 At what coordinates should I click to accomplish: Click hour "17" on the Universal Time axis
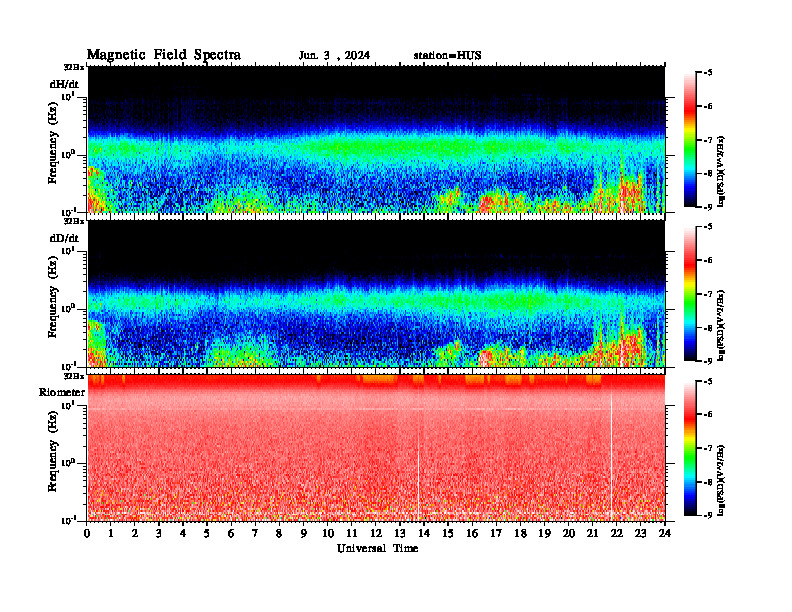tap(497, 534)
